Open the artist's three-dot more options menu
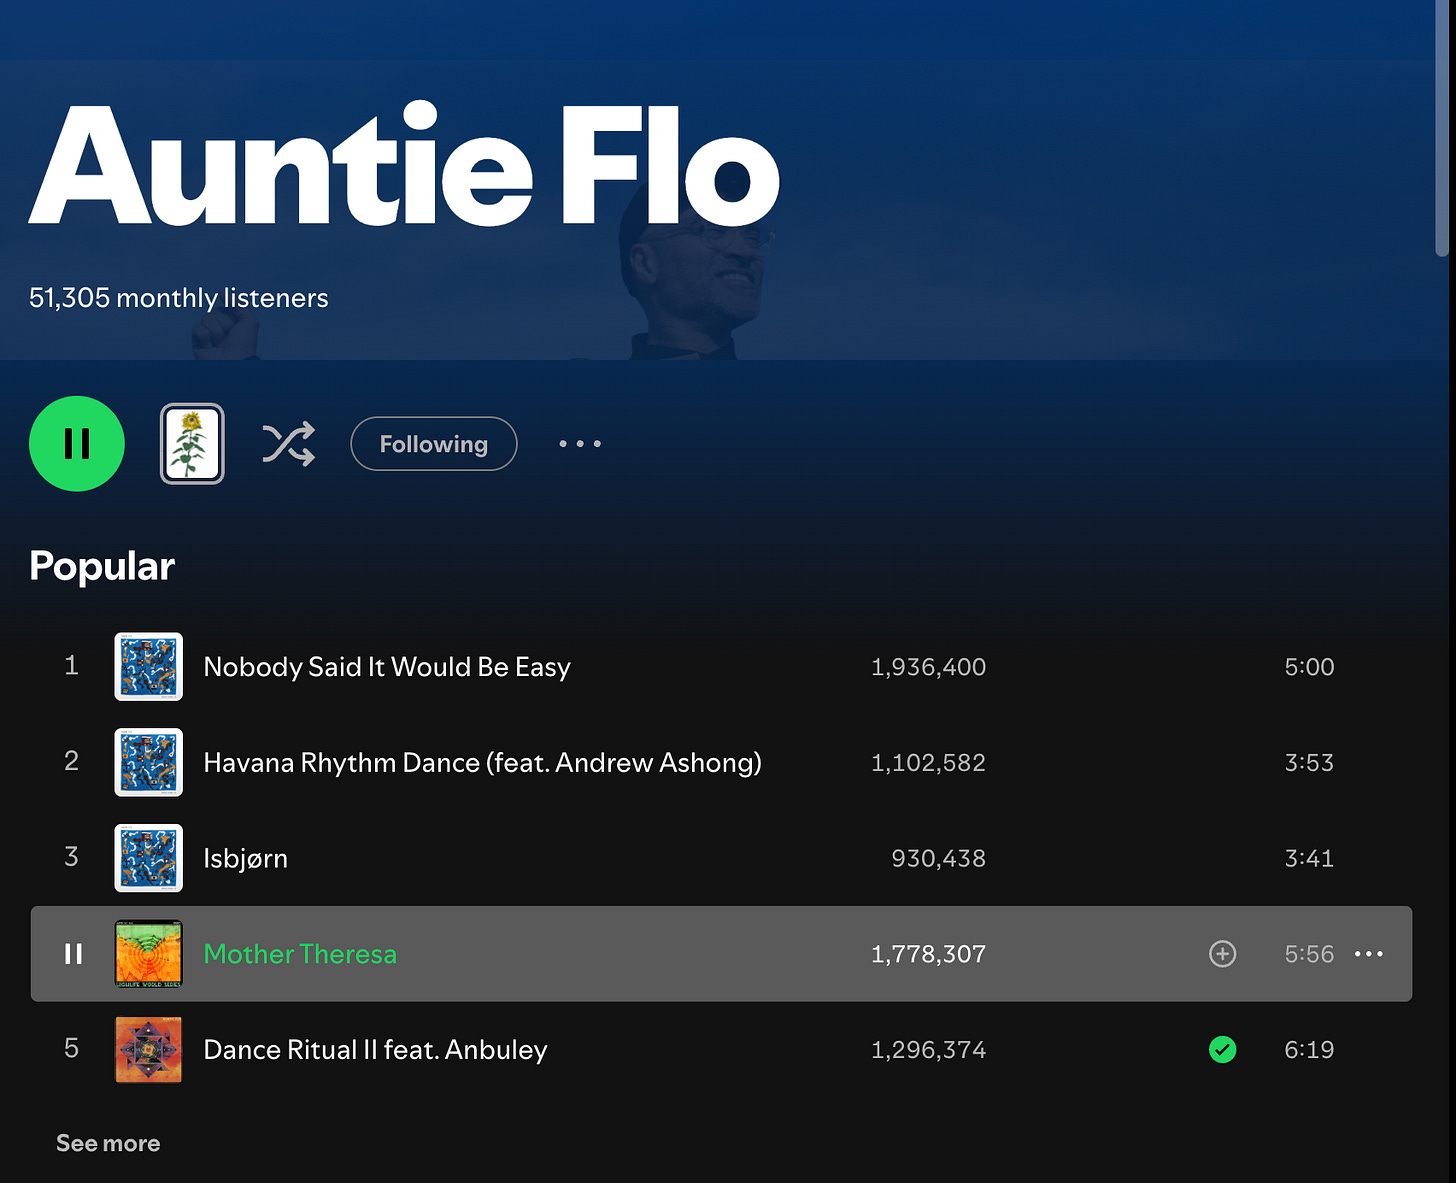The width and height of the screenshot is (1456, 1183). point(580,444)
